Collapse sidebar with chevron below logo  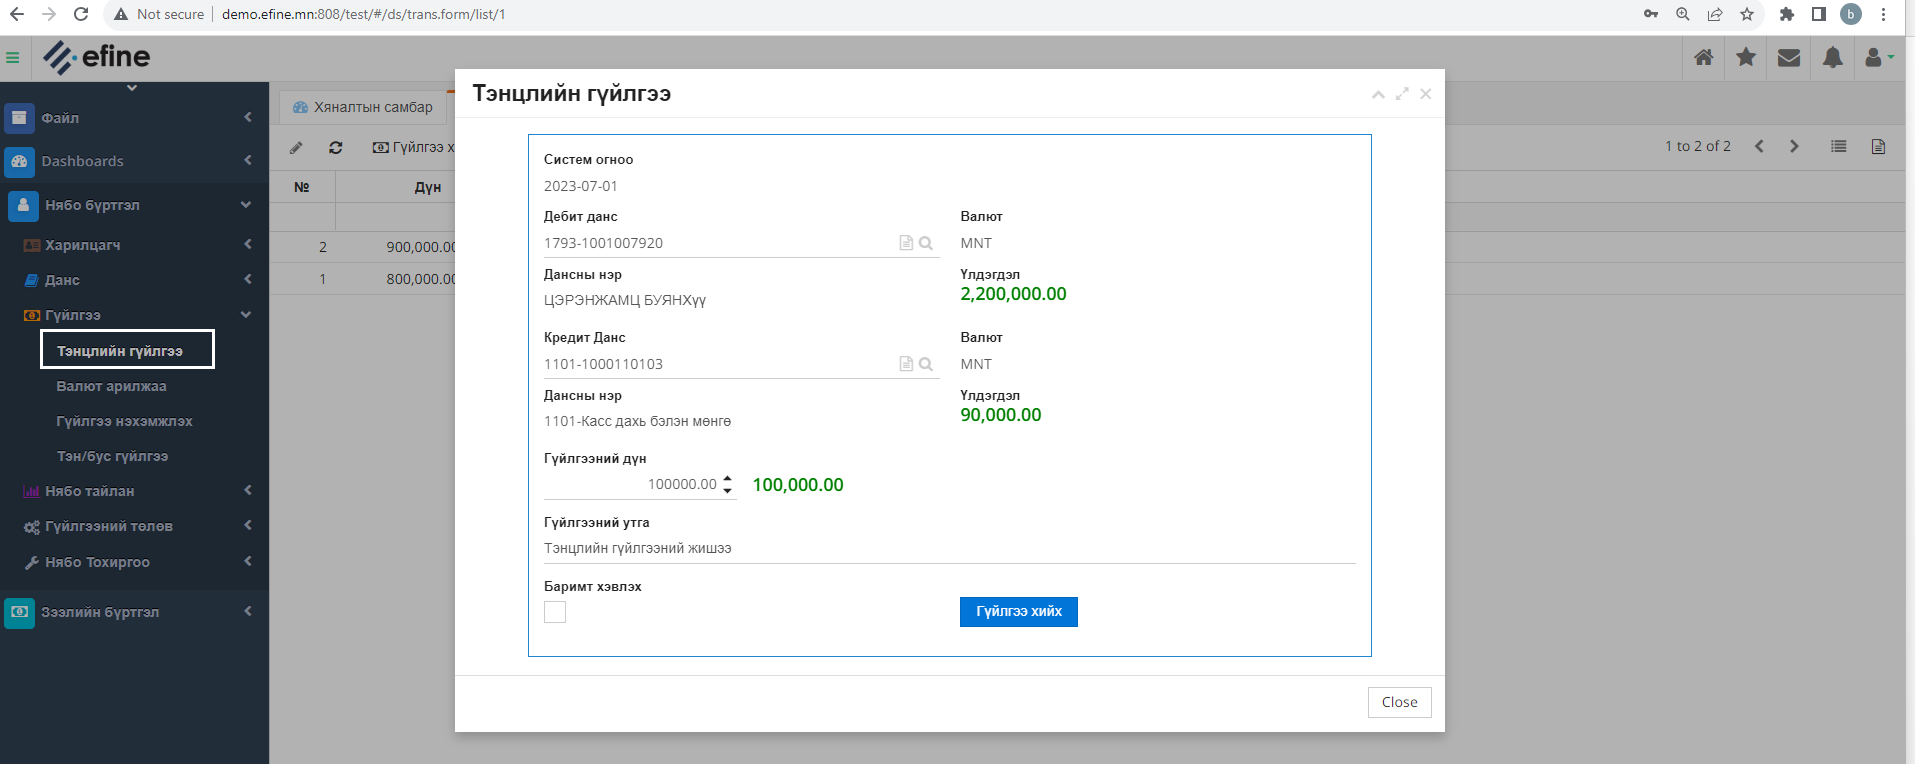pyautogui.click(x=131, y=88)
